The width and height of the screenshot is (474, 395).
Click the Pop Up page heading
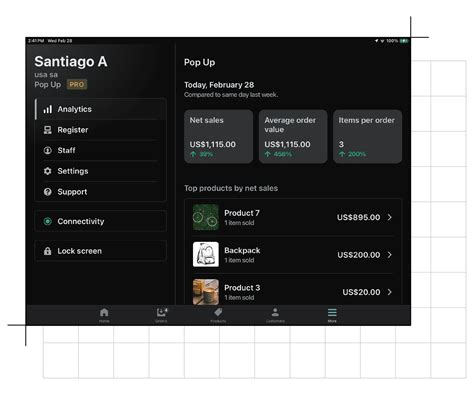coord(199,62)
